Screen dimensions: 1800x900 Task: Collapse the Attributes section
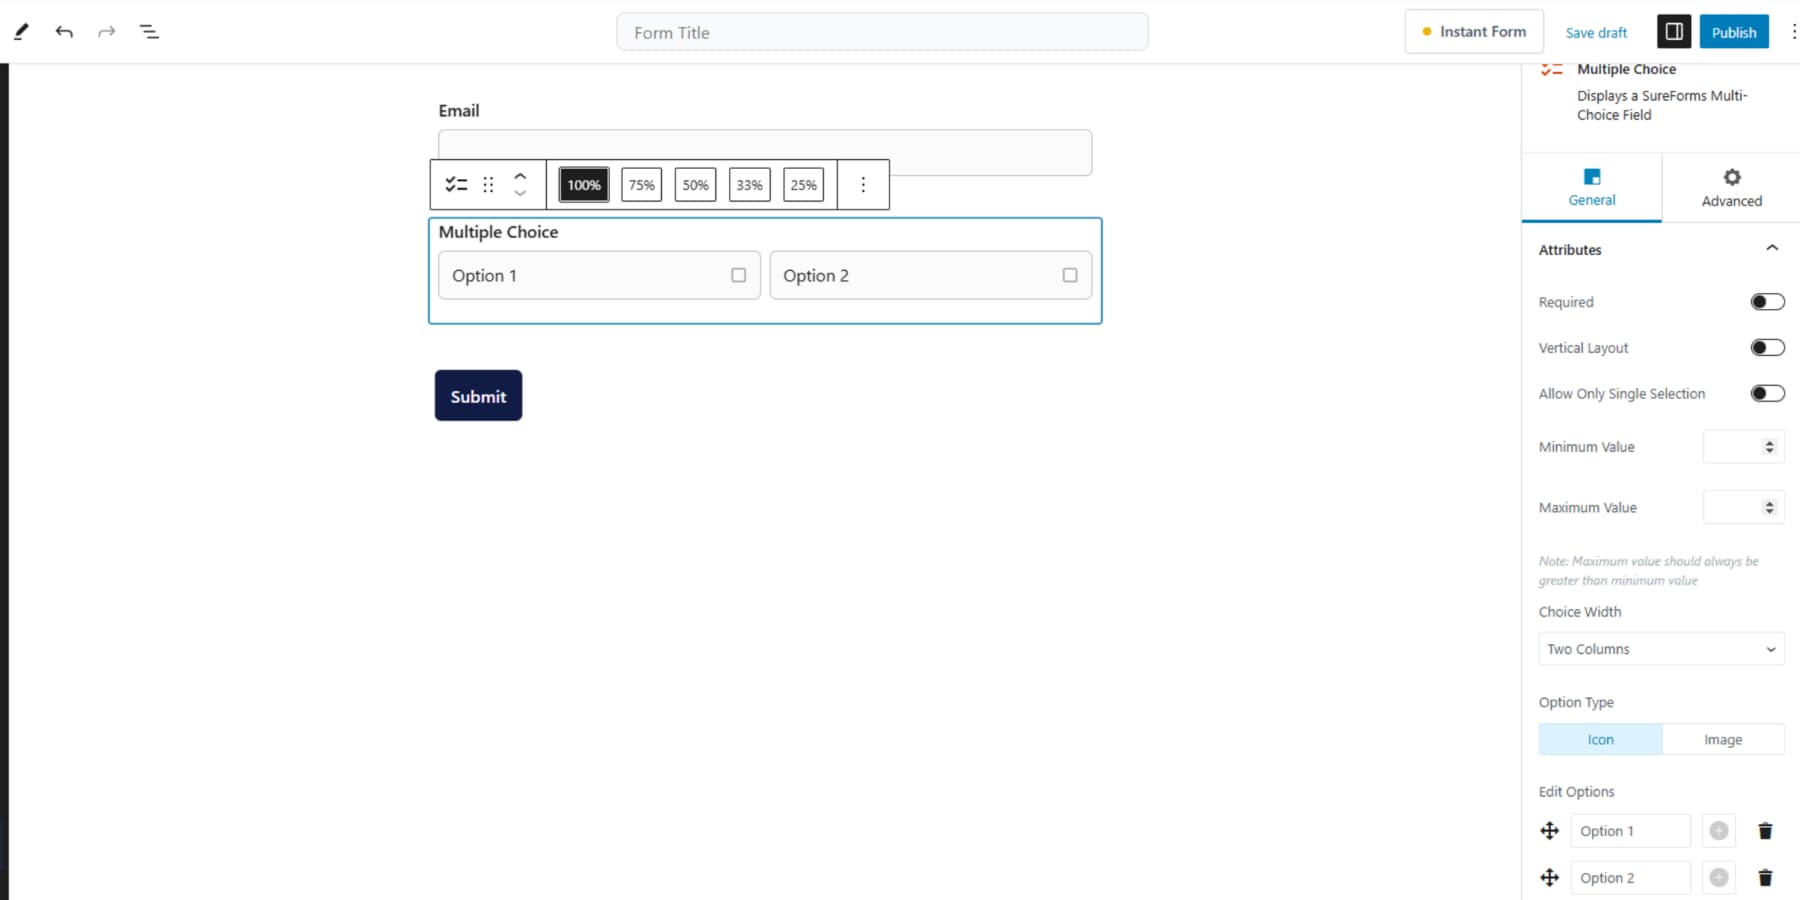tap(1773, 248)
